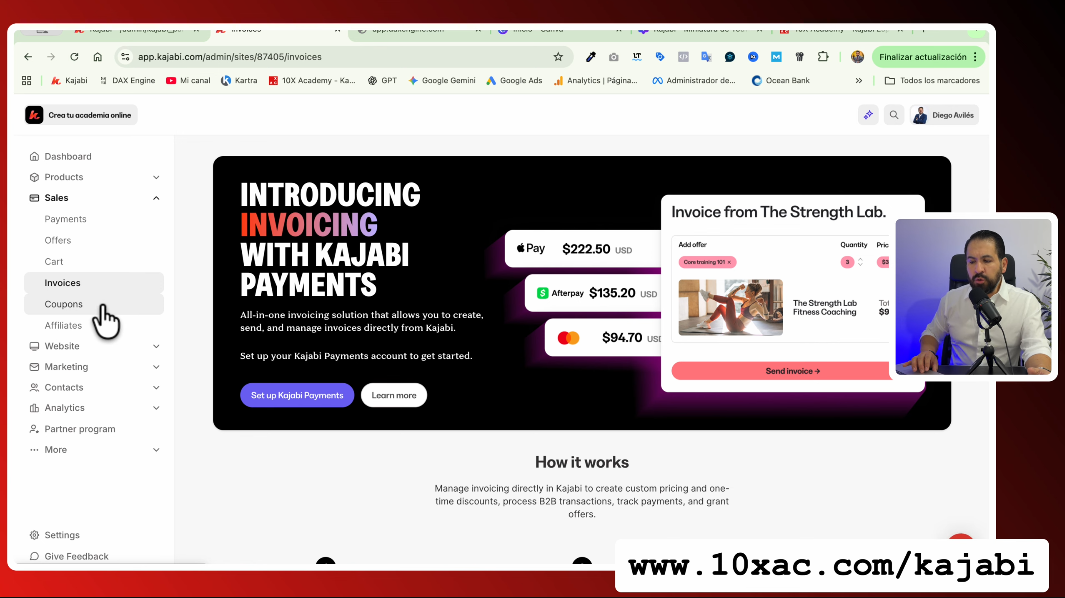The width and height of the screenshot is (1065, 598).
Task: Open Products in the sidebar
Action: (64, 177)
